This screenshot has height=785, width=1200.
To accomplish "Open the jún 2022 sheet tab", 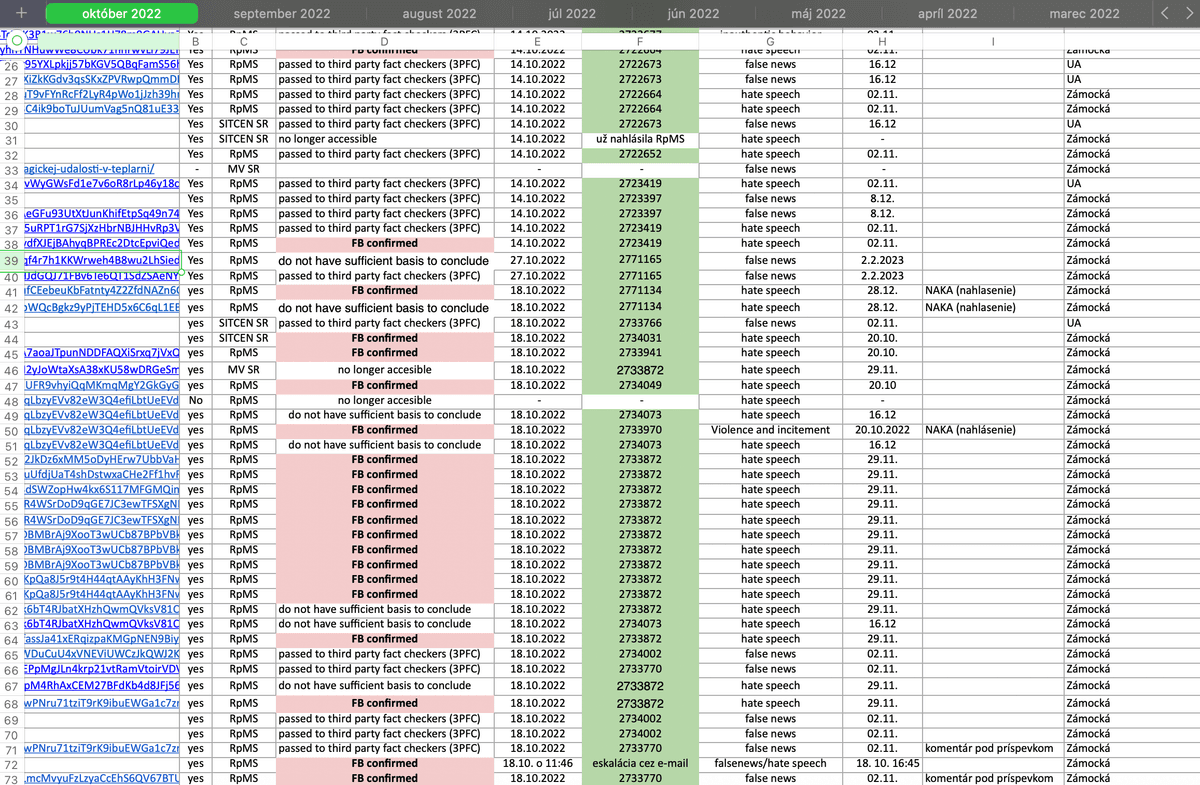I will [x=691, y=14].
